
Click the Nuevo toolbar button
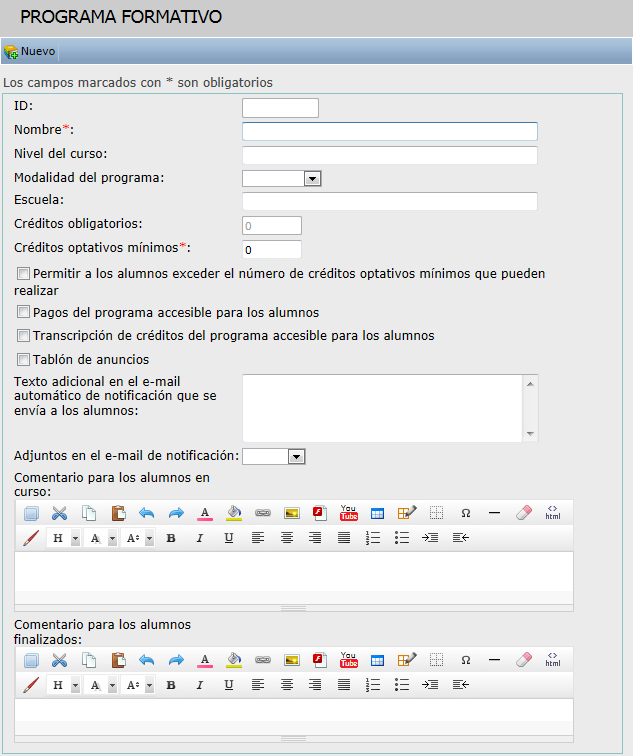click(30, 51)
